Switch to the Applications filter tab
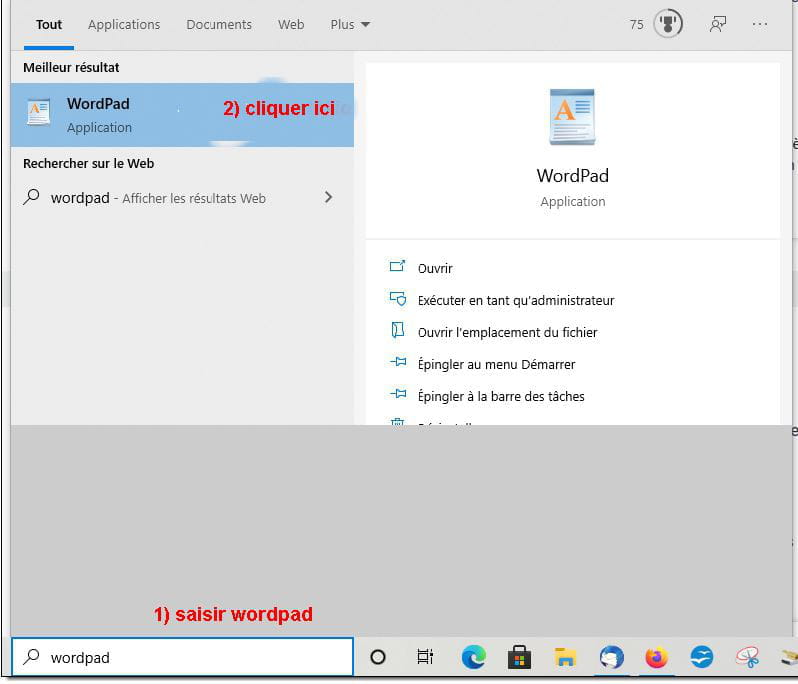Viewport: 798px width, 684px height. (124, 24)
